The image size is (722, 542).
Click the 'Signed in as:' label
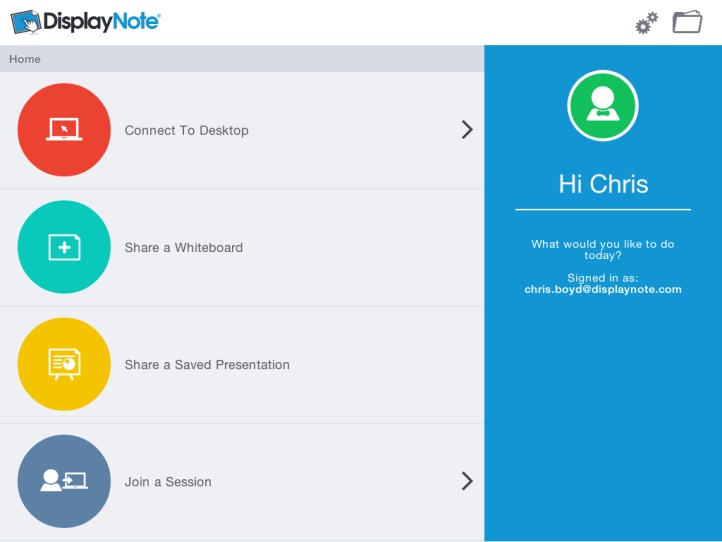pos(603,278)
